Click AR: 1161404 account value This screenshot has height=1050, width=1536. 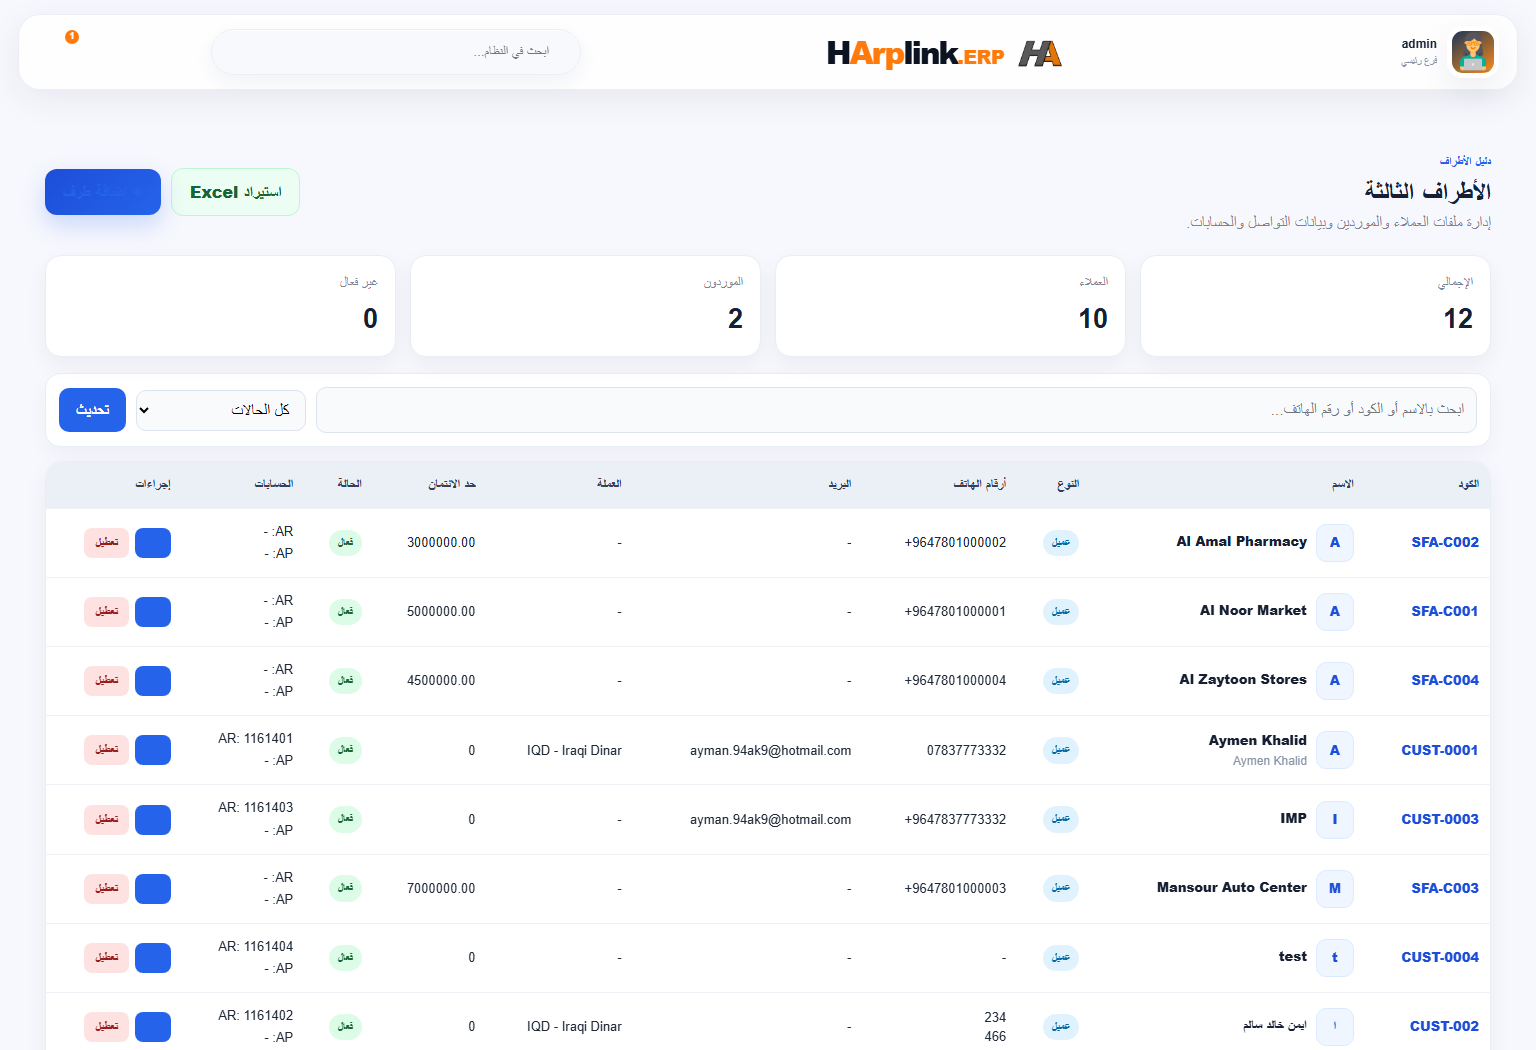255,946
